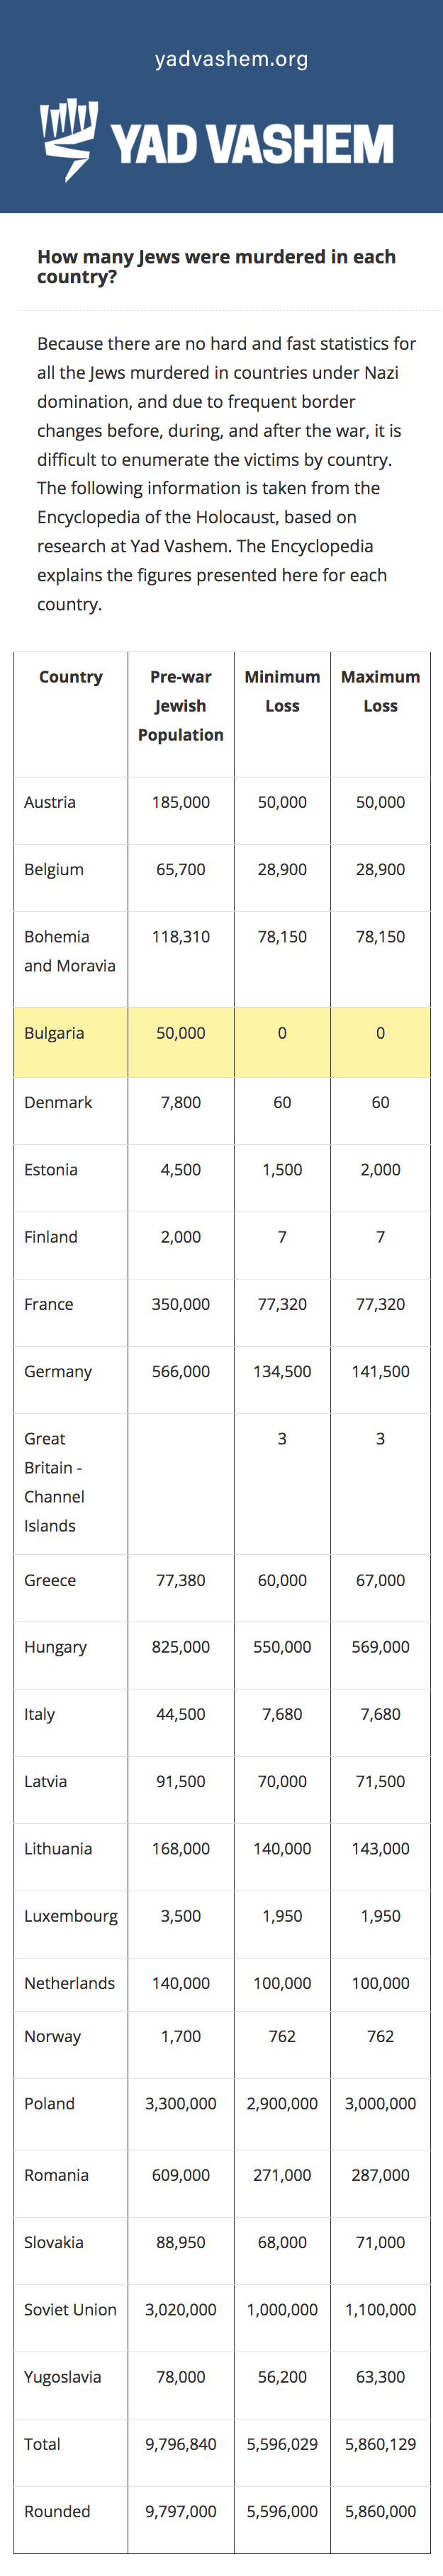Click the YAD VASHEM wordmark
The image size is (443, 2576).
tap(252, 145)
